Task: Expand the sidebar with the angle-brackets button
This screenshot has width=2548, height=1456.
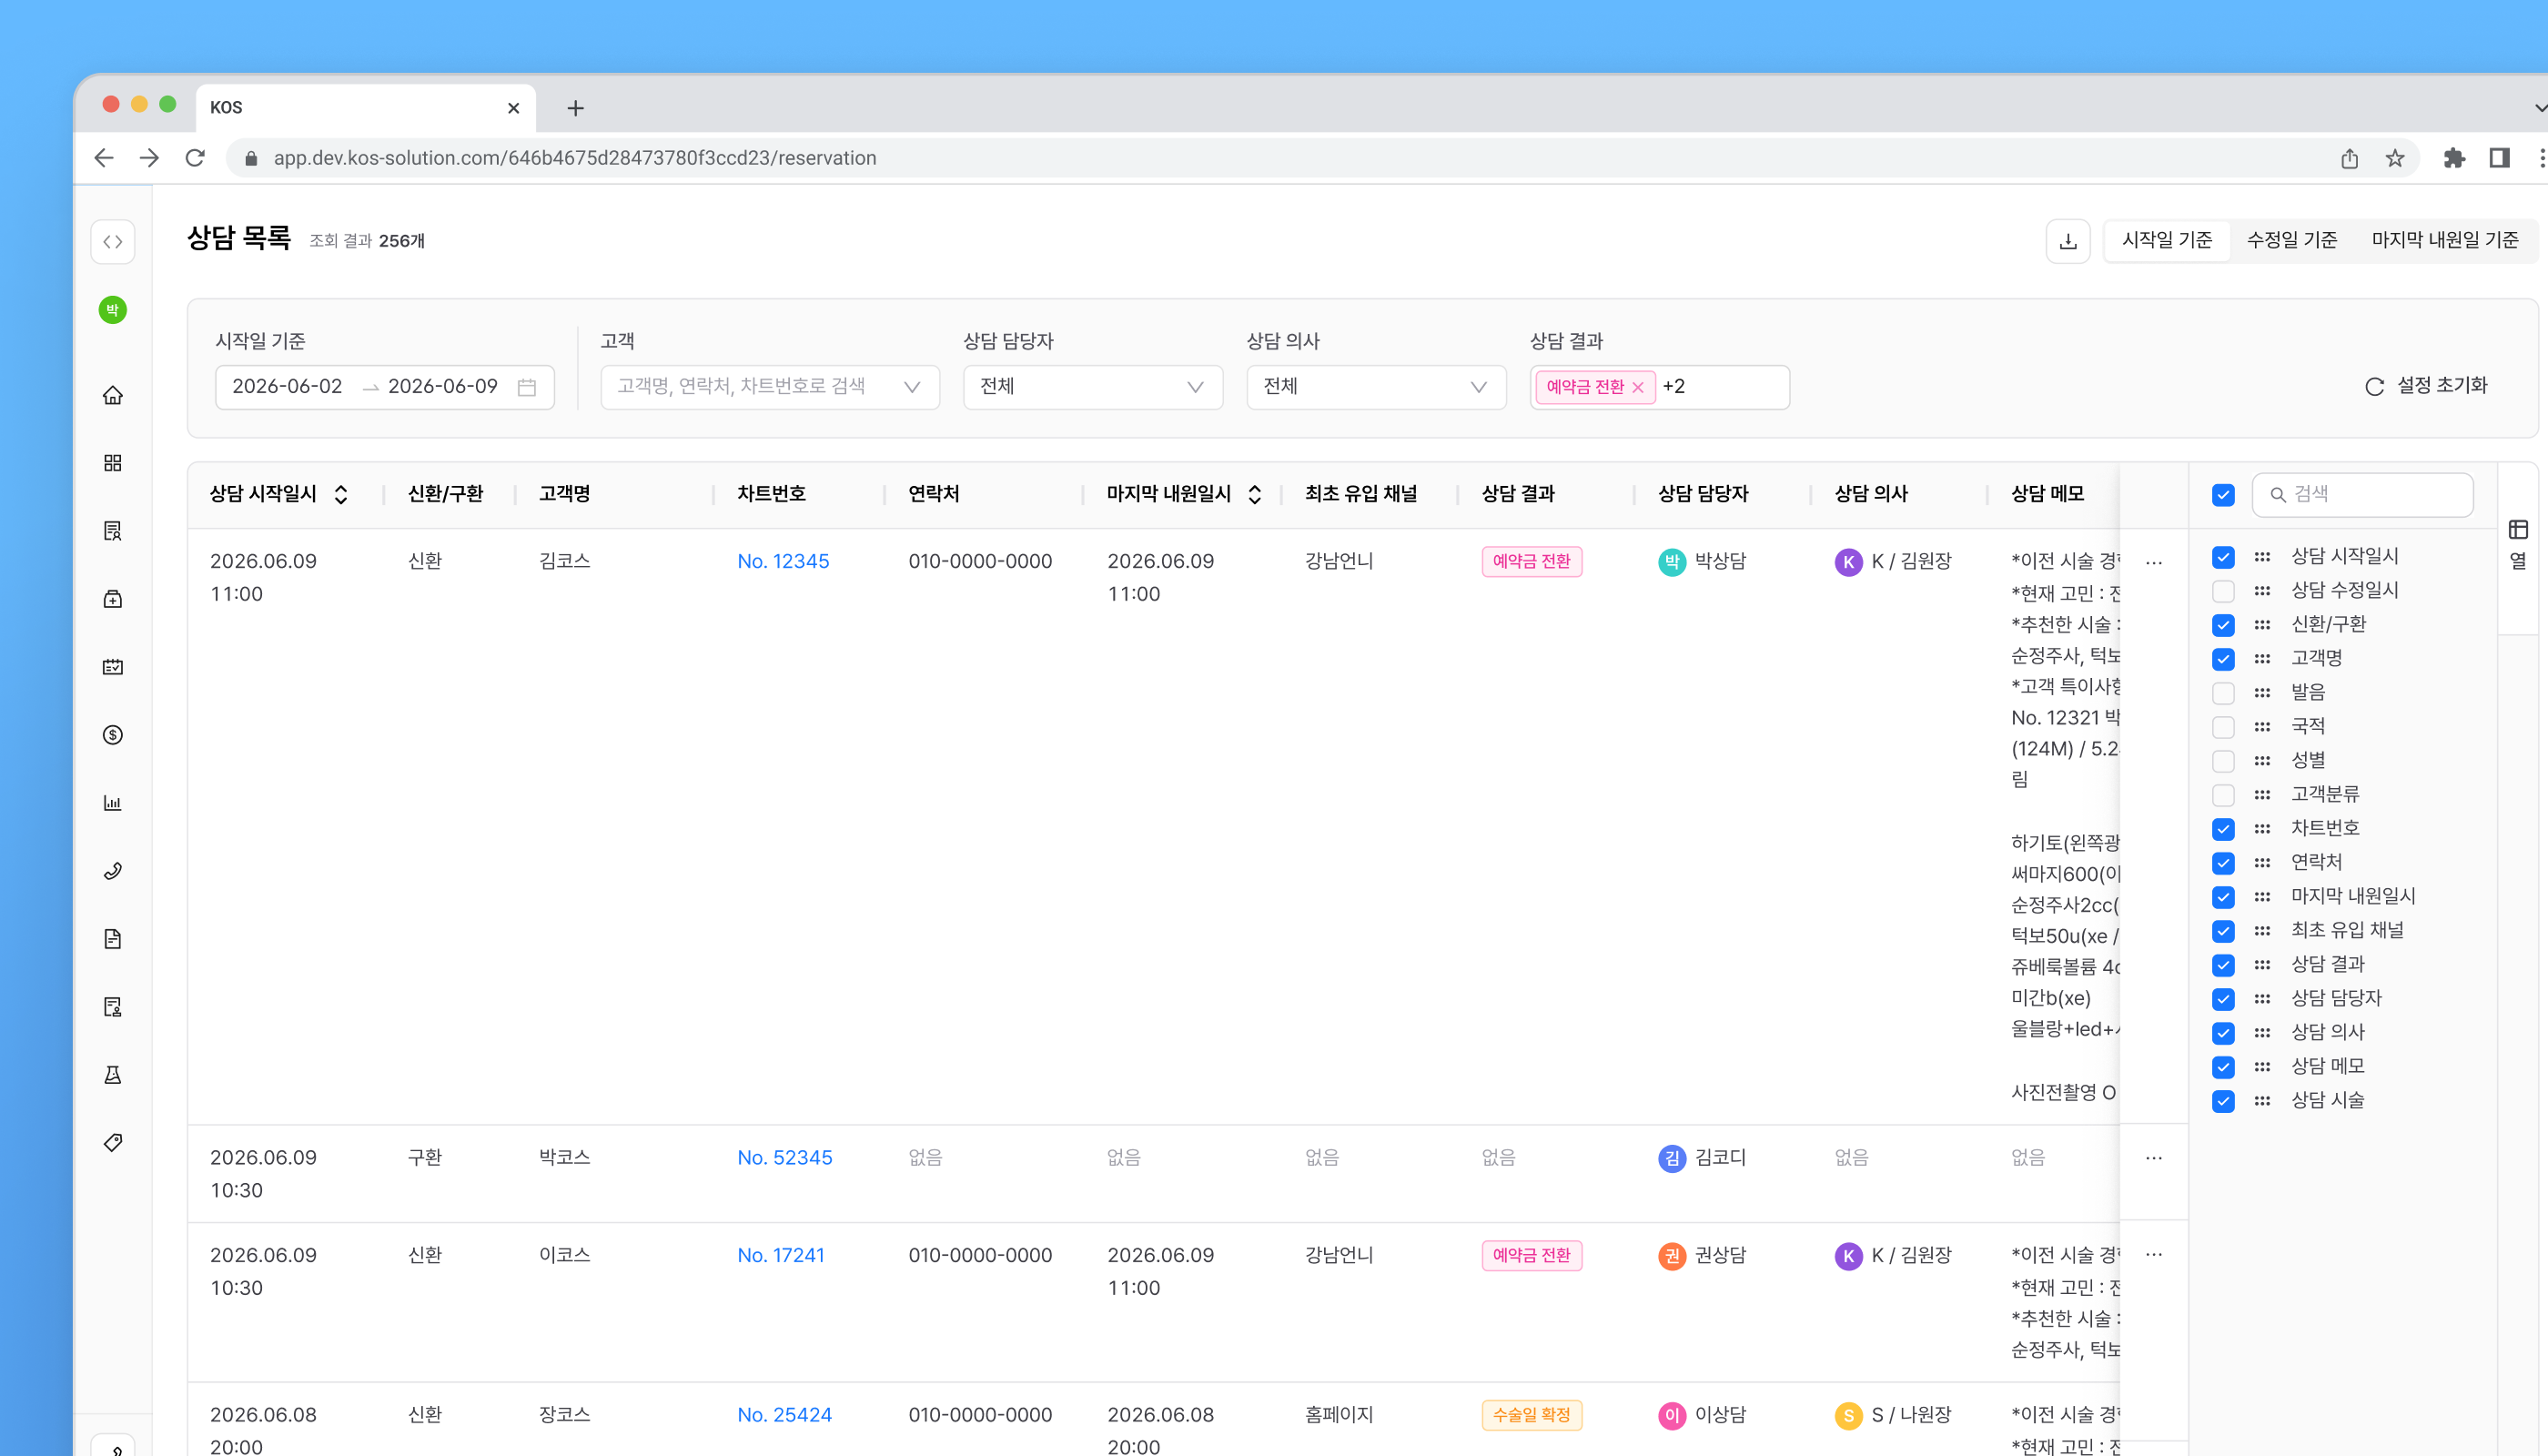Action: [113, 242]
